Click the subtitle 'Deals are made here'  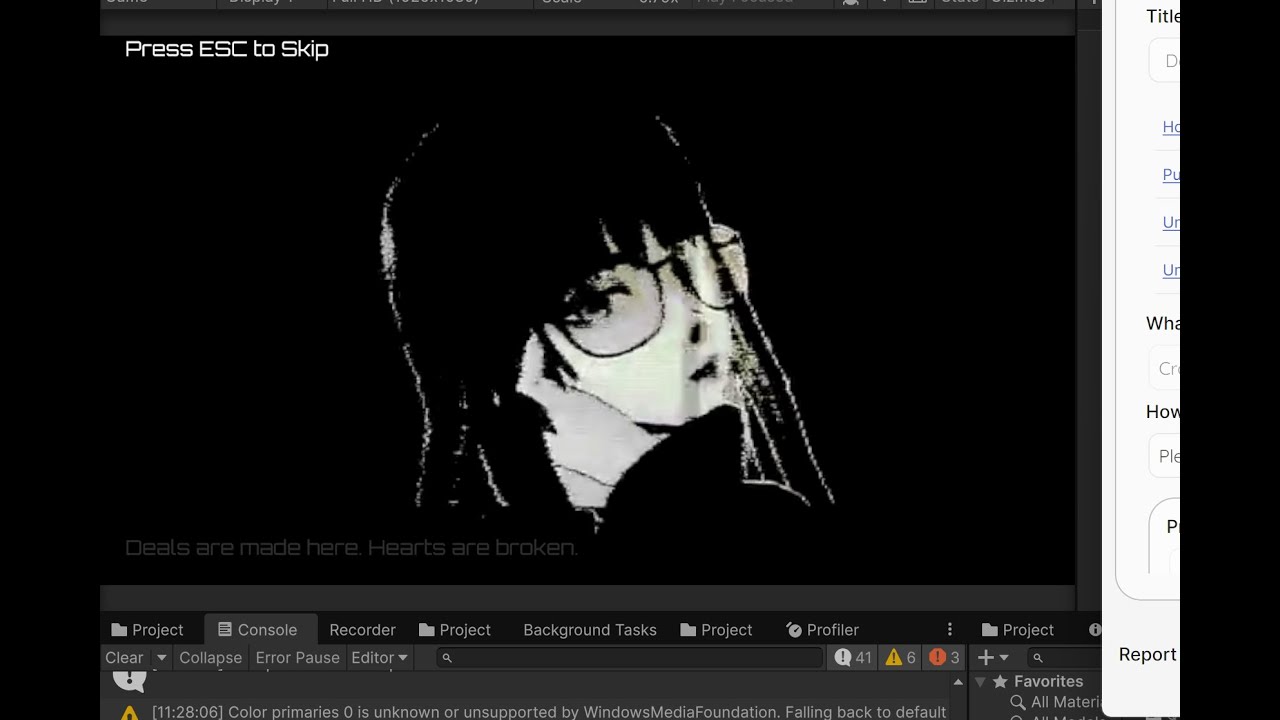(x=351, y=548)
